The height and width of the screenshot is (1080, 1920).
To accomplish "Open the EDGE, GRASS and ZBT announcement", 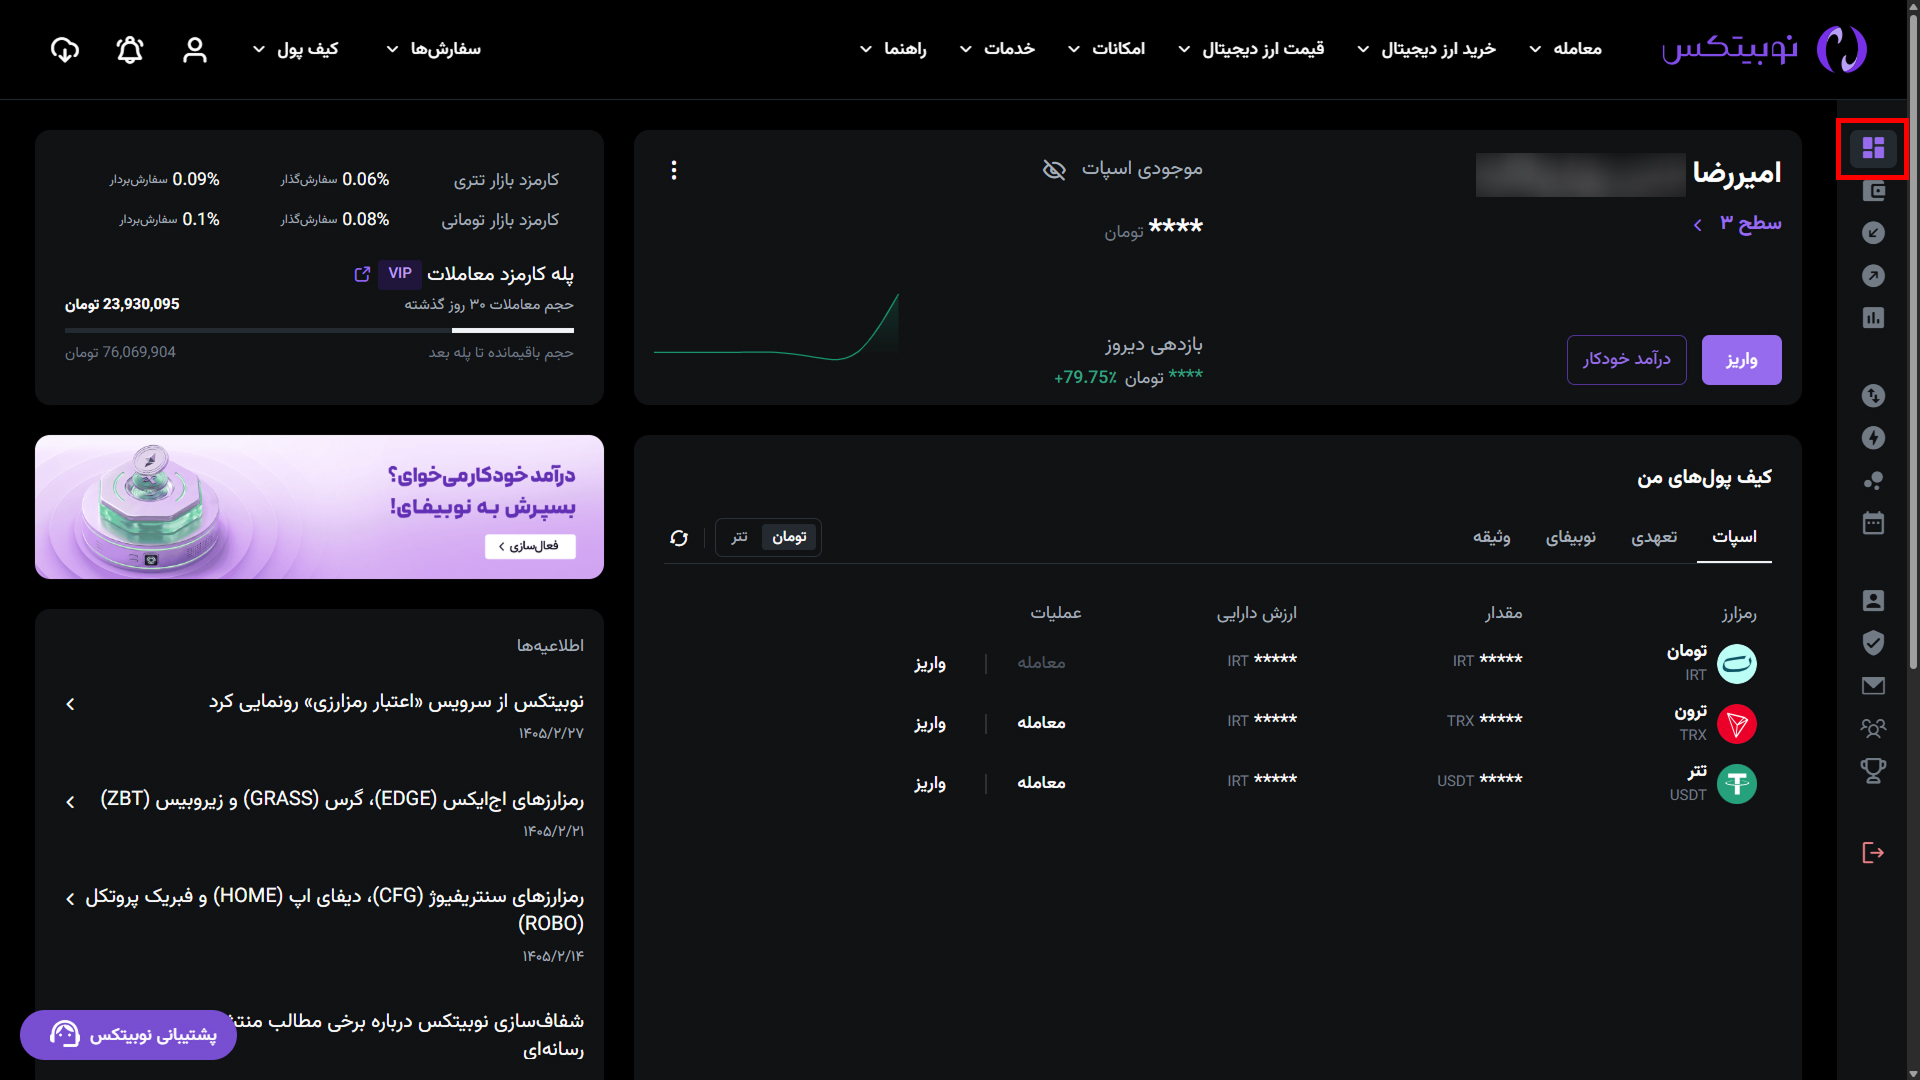I will (326, 813).
